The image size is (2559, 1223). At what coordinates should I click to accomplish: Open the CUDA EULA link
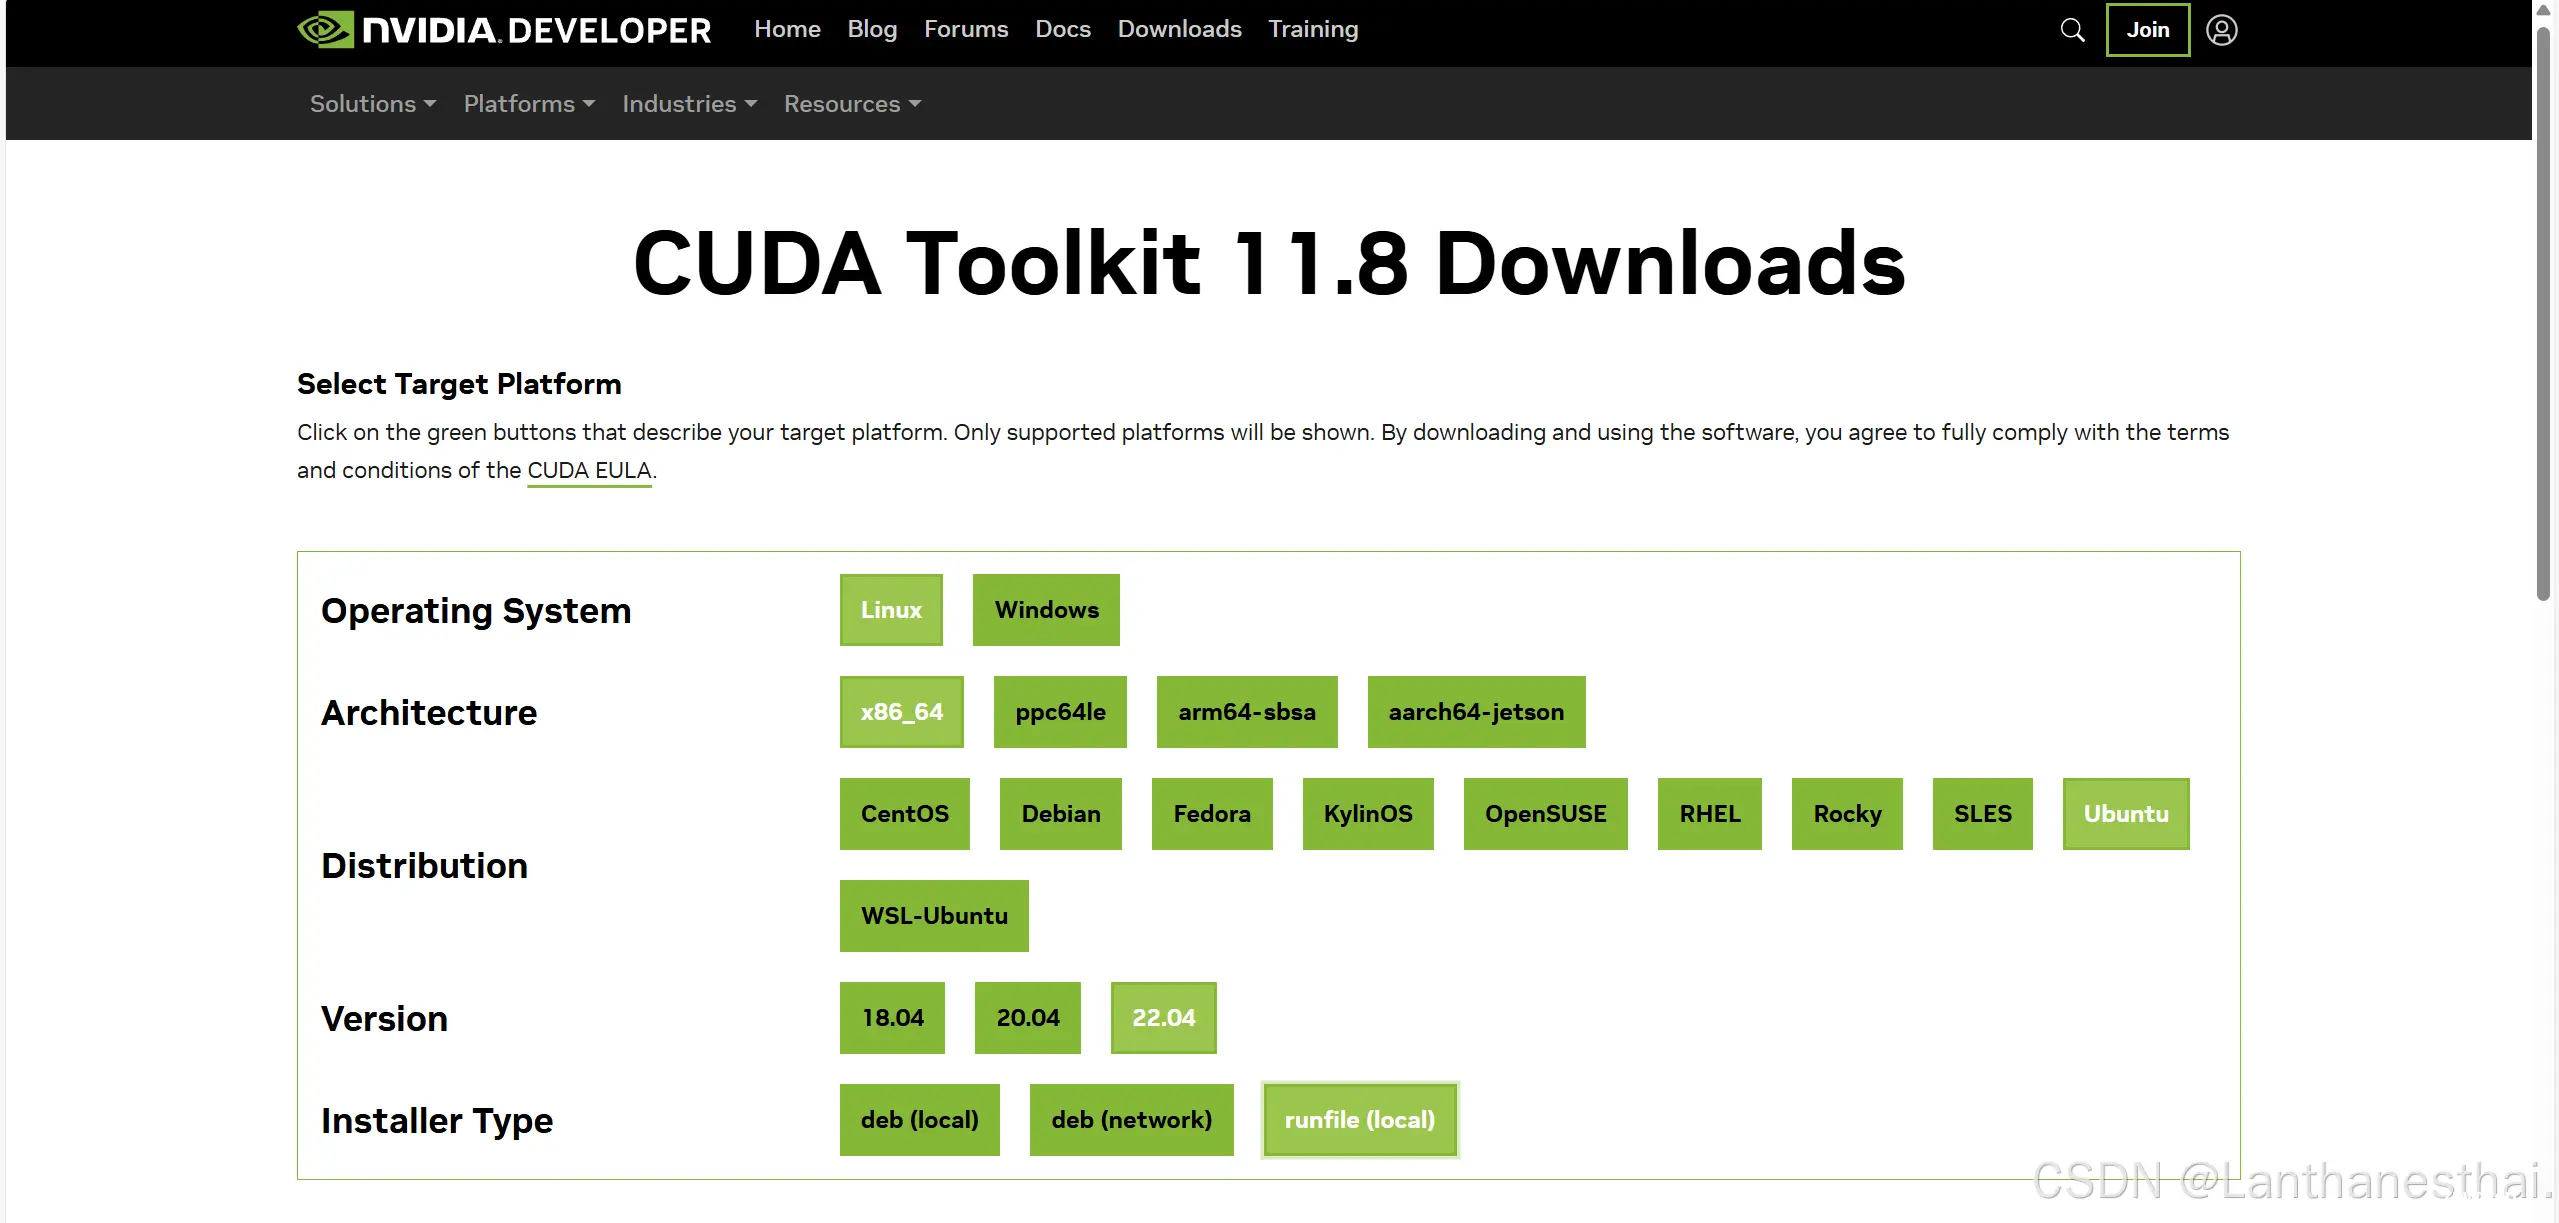(589, 470)
